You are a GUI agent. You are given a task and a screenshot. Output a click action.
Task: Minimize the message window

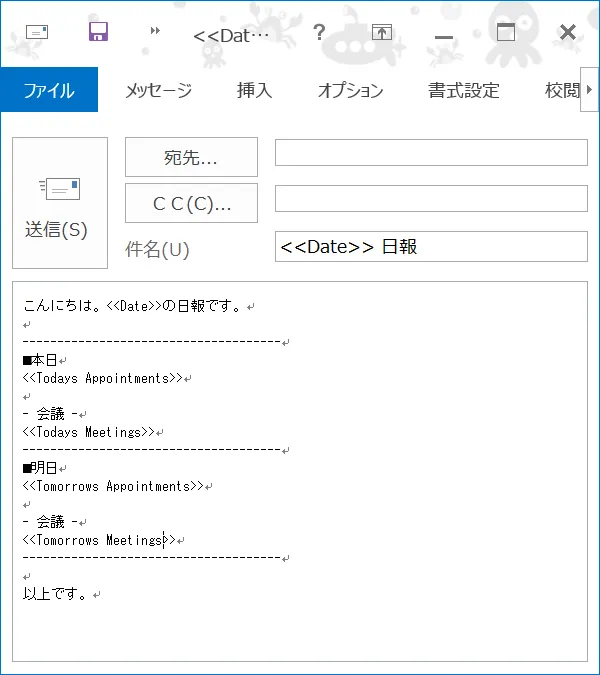pos(444,37)
